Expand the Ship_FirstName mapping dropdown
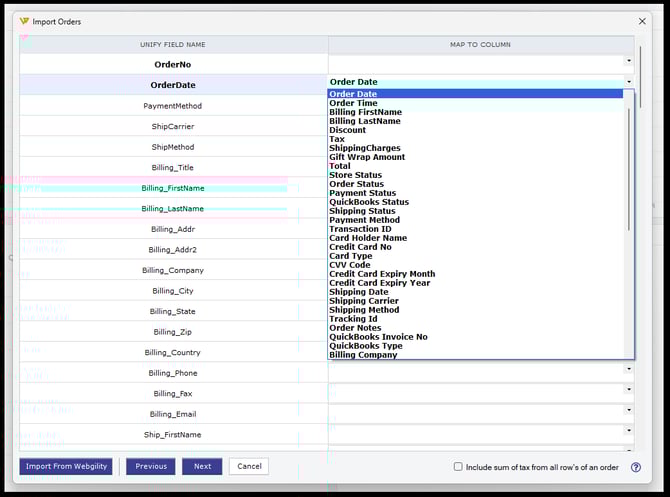This screenshot has height=497, width=670. tap(629, 431)
